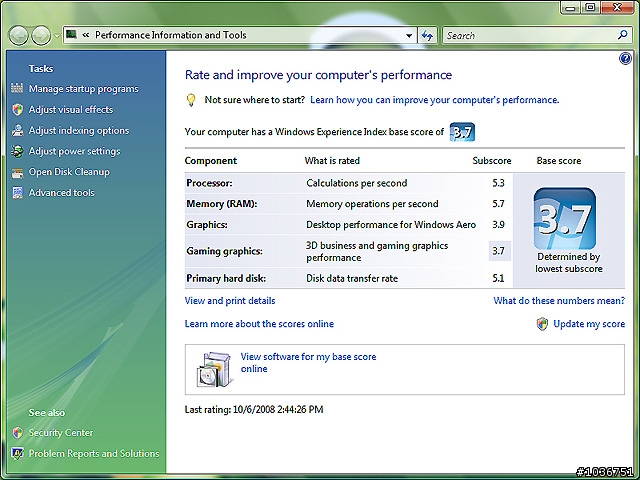Open recent pages dropdown beside Forward button
The width and height of the screenshot is (640, 480).
coord(57,36)
